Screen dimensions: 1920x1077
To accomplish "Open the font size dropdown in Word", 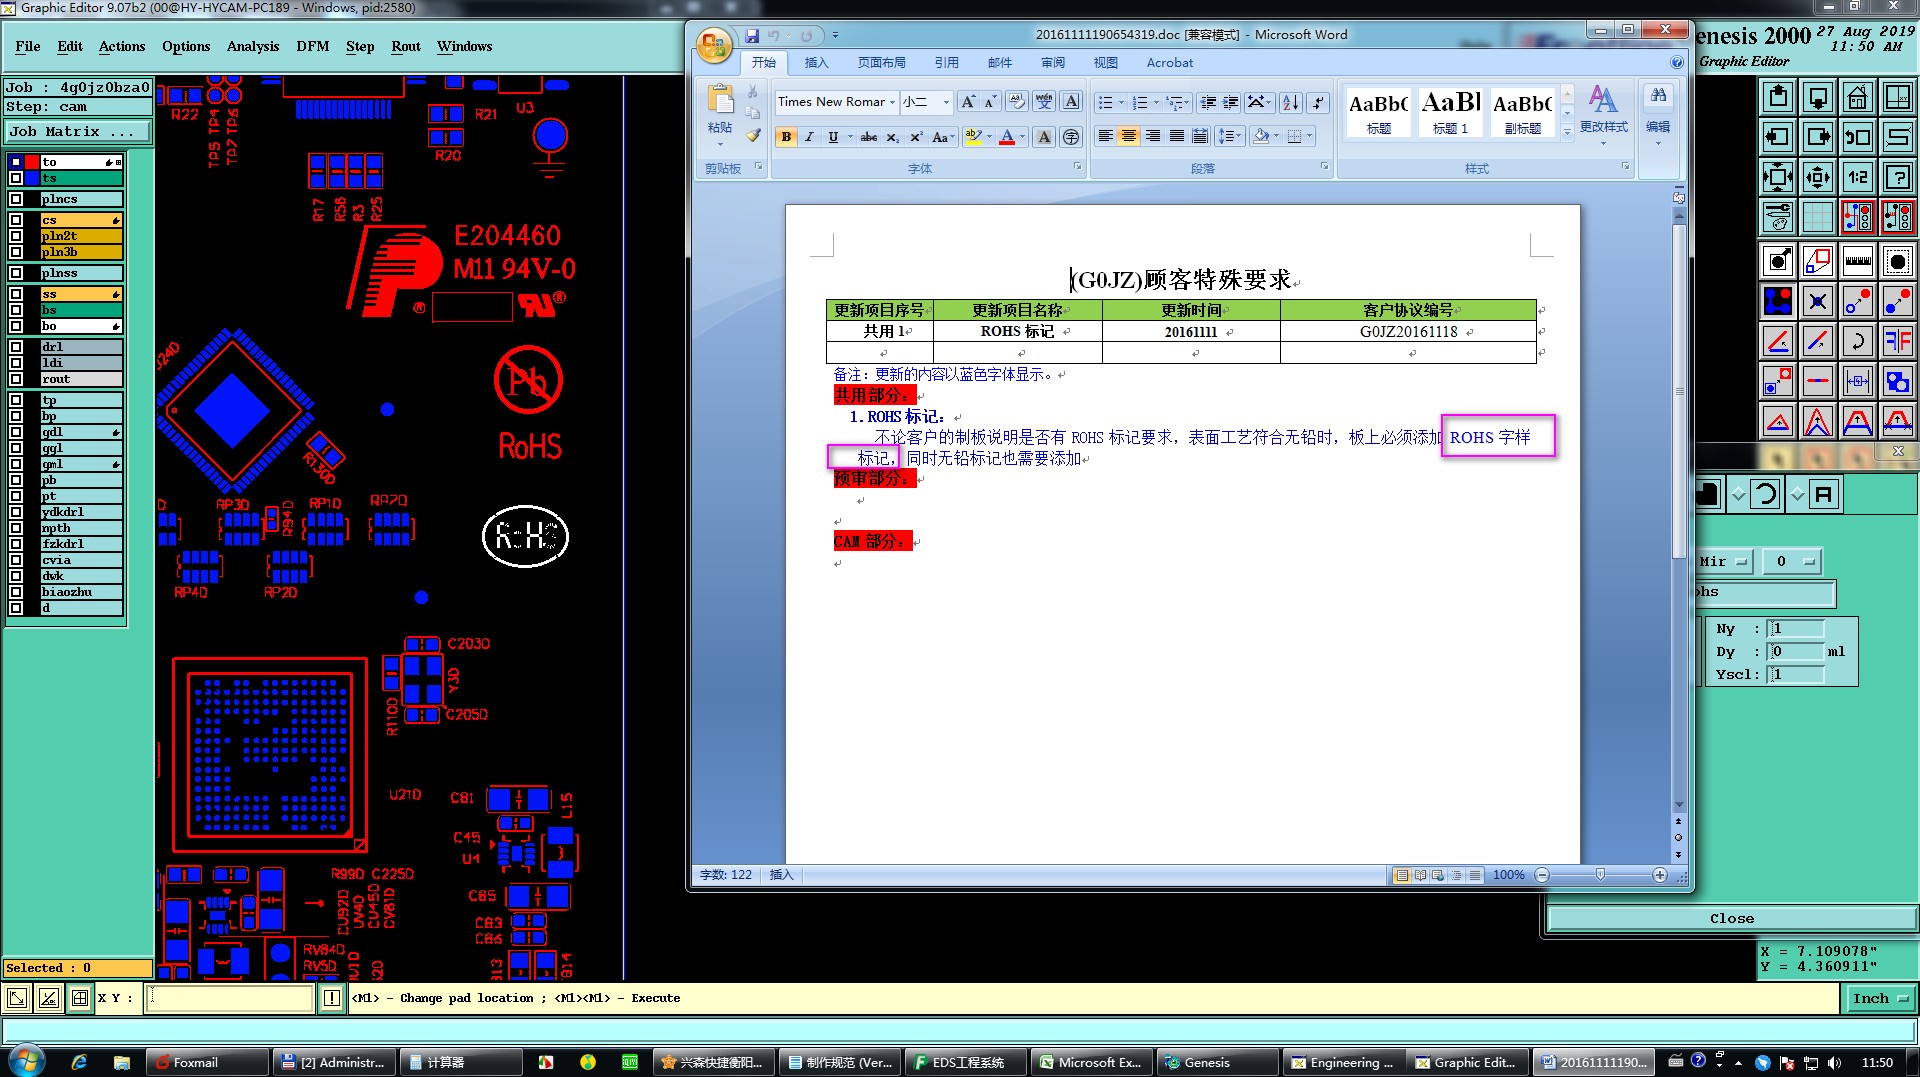I will point(946,102).
